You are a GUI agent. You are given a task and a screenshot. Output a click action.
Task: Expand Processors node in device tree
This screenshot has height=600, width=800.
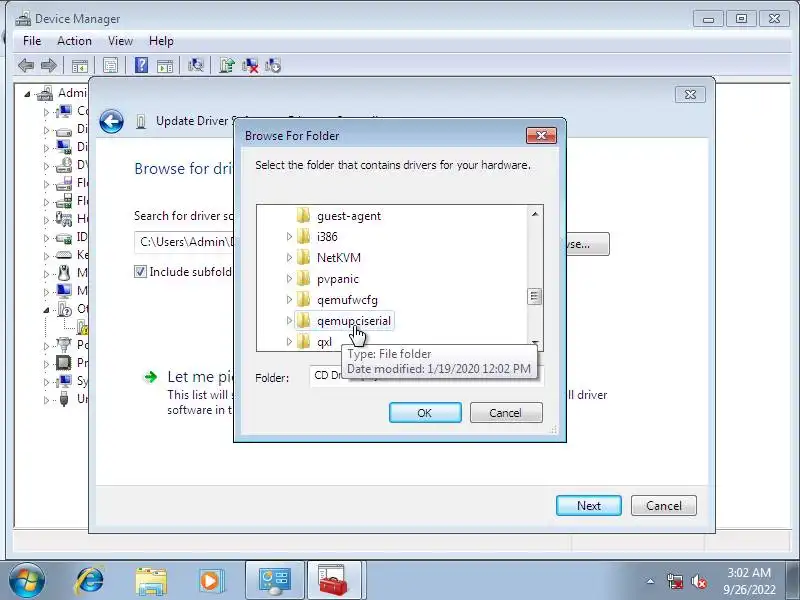46,364
